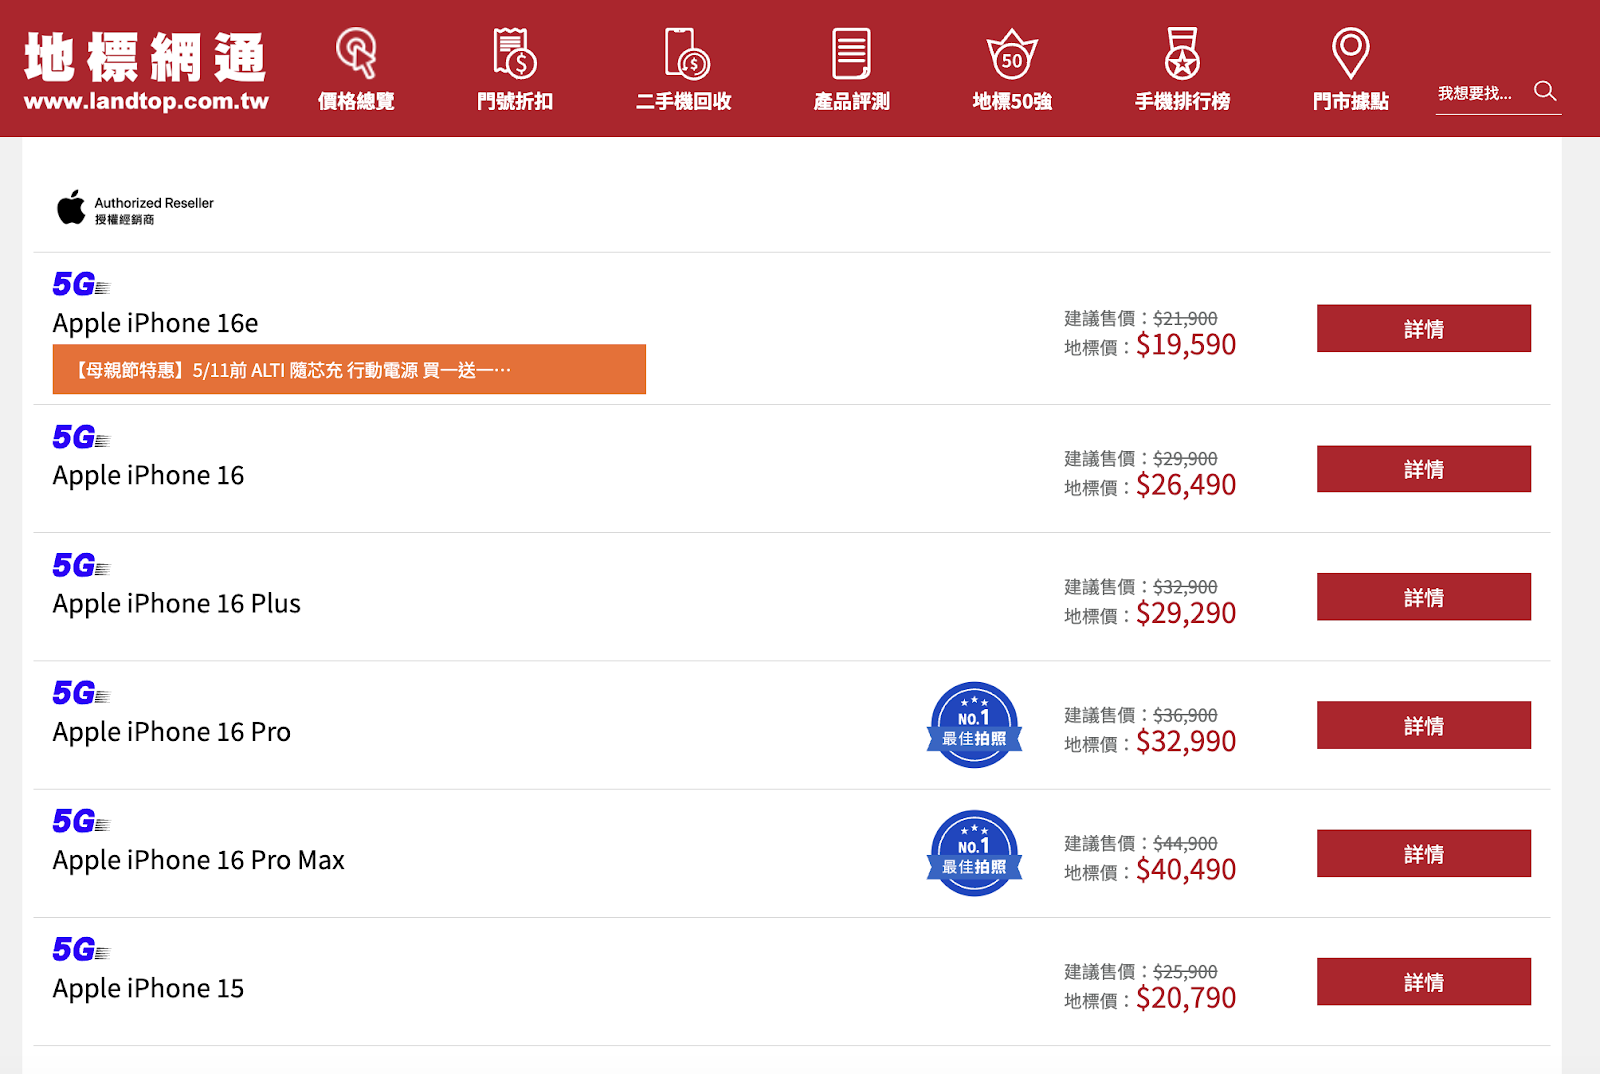Click the struck-through $44,900 suggested price
The image size is (1600, 1074).
pyautogui.click(x=1185, y=843)
